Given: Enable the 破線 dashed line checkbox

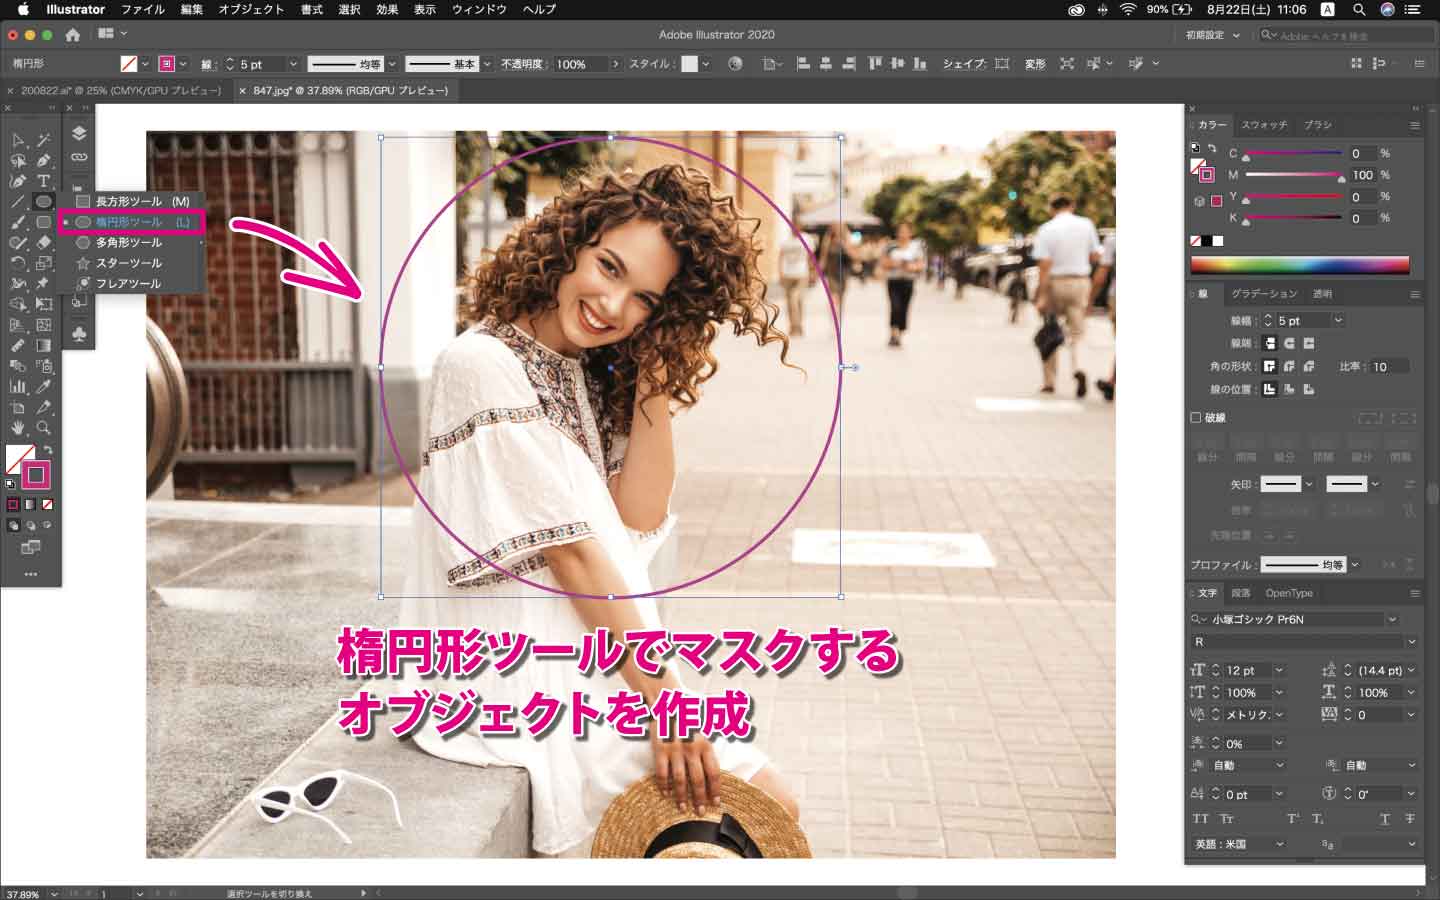Looking at the screenshot, I should [1196, 417].
